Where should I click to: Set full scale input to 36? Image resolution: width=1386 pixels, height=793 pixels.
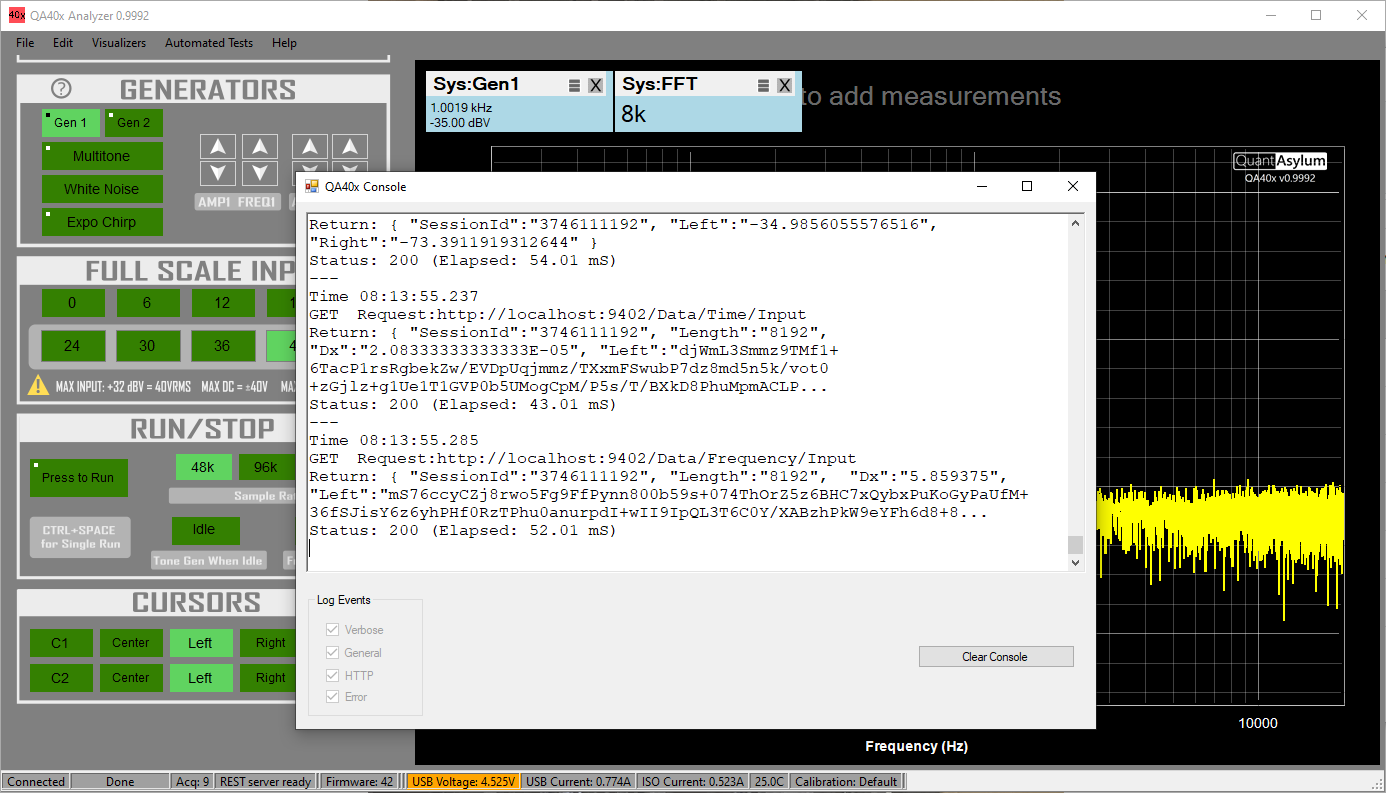pyautogui.click(x=222, y=346)
